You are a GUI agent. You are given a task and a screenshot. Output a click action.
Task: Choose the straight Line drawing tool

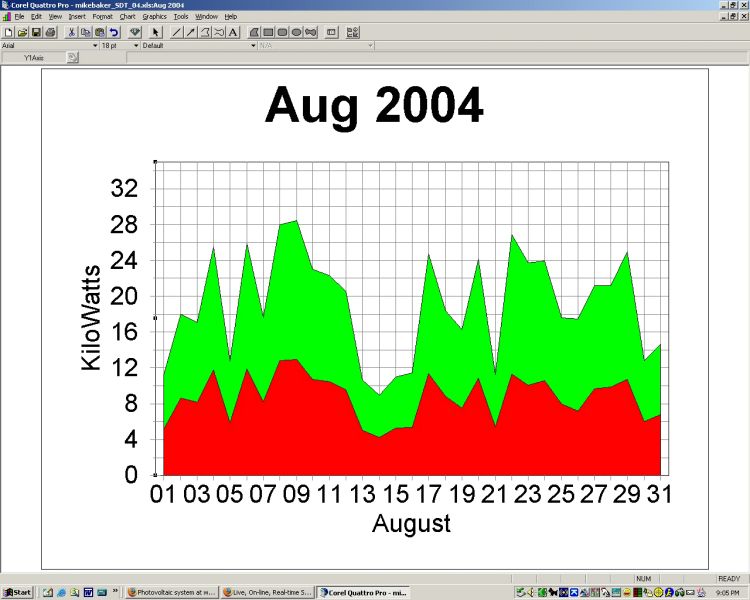pyautogui.click(x=177, y=32)
